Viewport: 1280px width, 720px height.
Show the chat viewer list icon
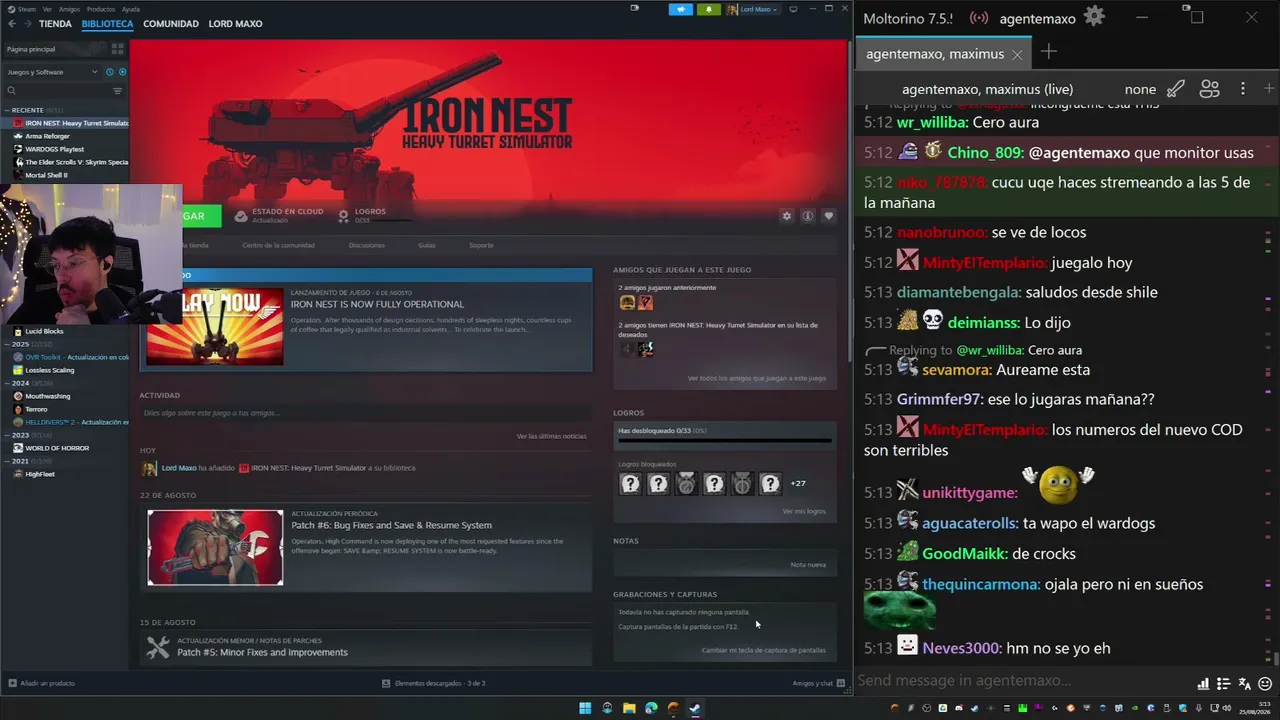point(1210,89)
